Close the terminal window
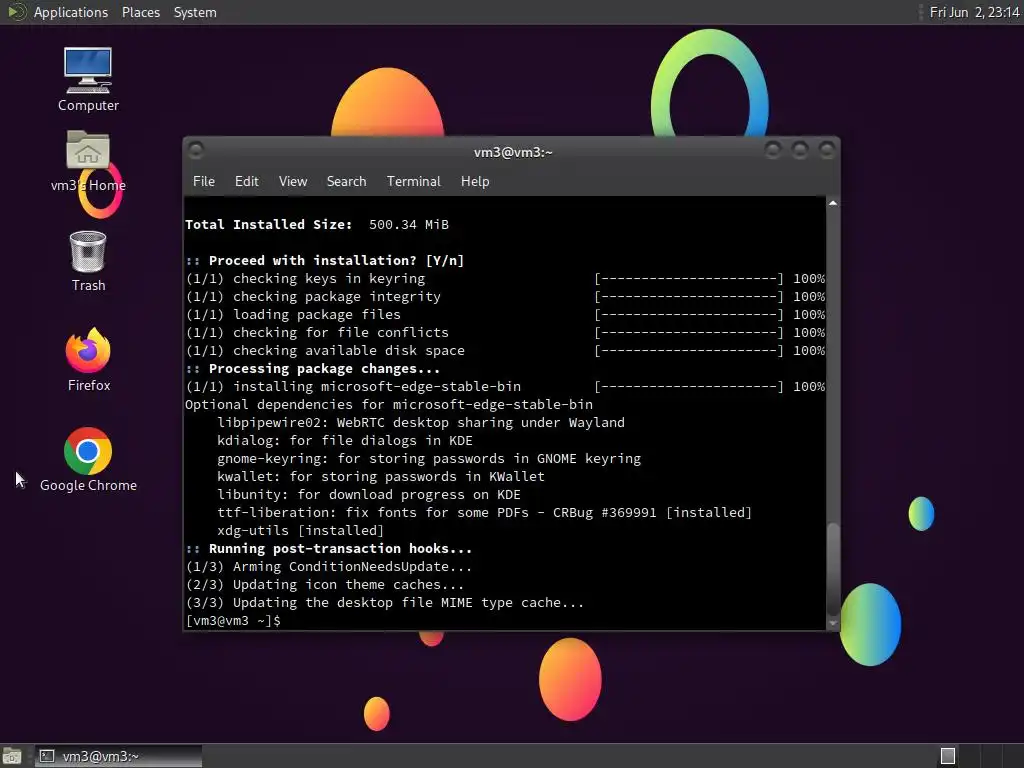The width and height of the screenshot is (1024, 768). [827, 151]
